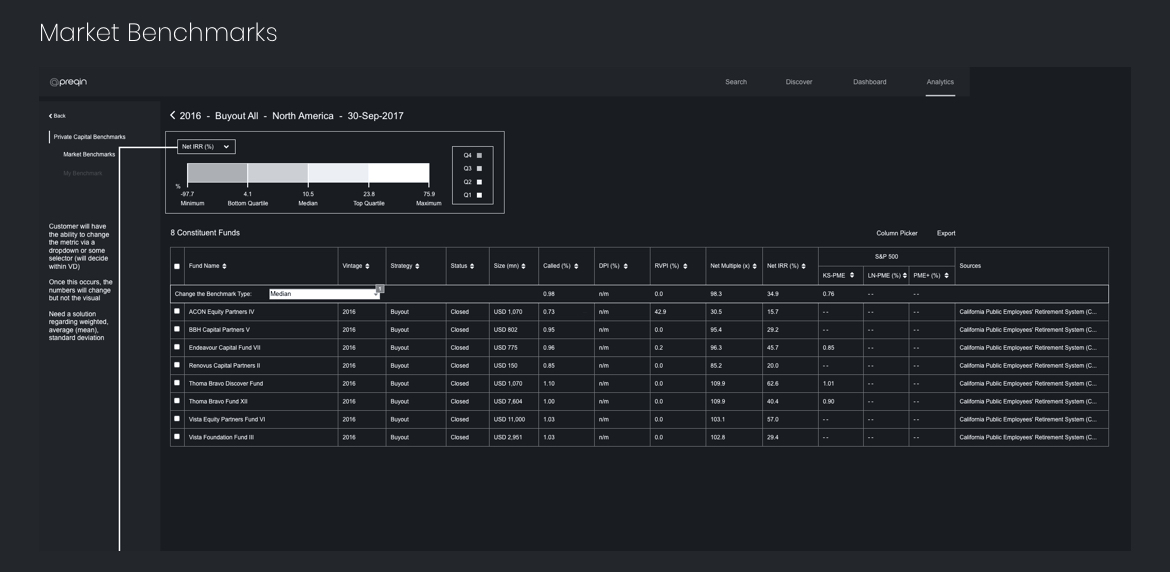Go to the Dashboard tab
The height and width of the screenshot is (572, 1170).
click(x=869, y=82)
